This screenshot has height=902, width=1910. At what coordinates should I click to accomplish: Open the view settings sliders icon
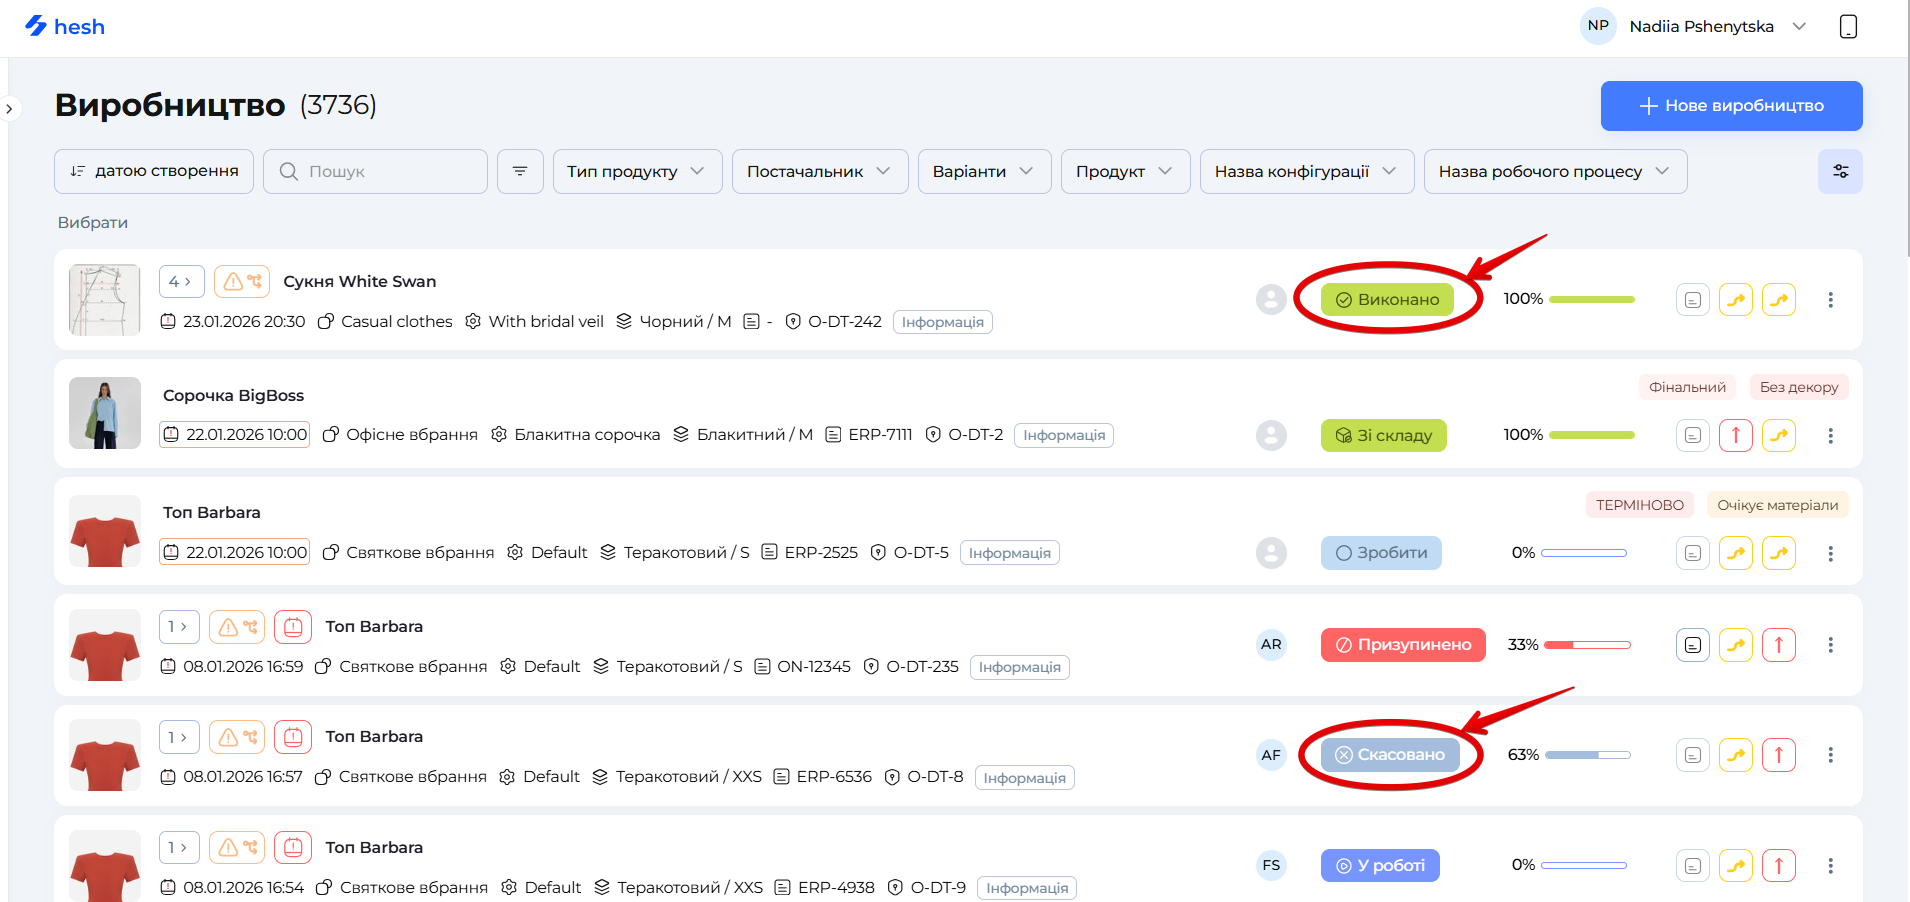tap(1840, 171)
